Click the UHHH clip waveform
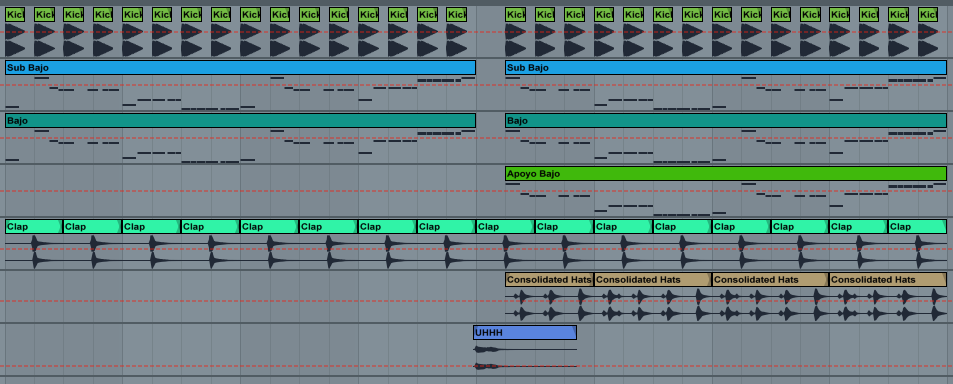This screenshot has width=953, height=384. coord(525,358)
